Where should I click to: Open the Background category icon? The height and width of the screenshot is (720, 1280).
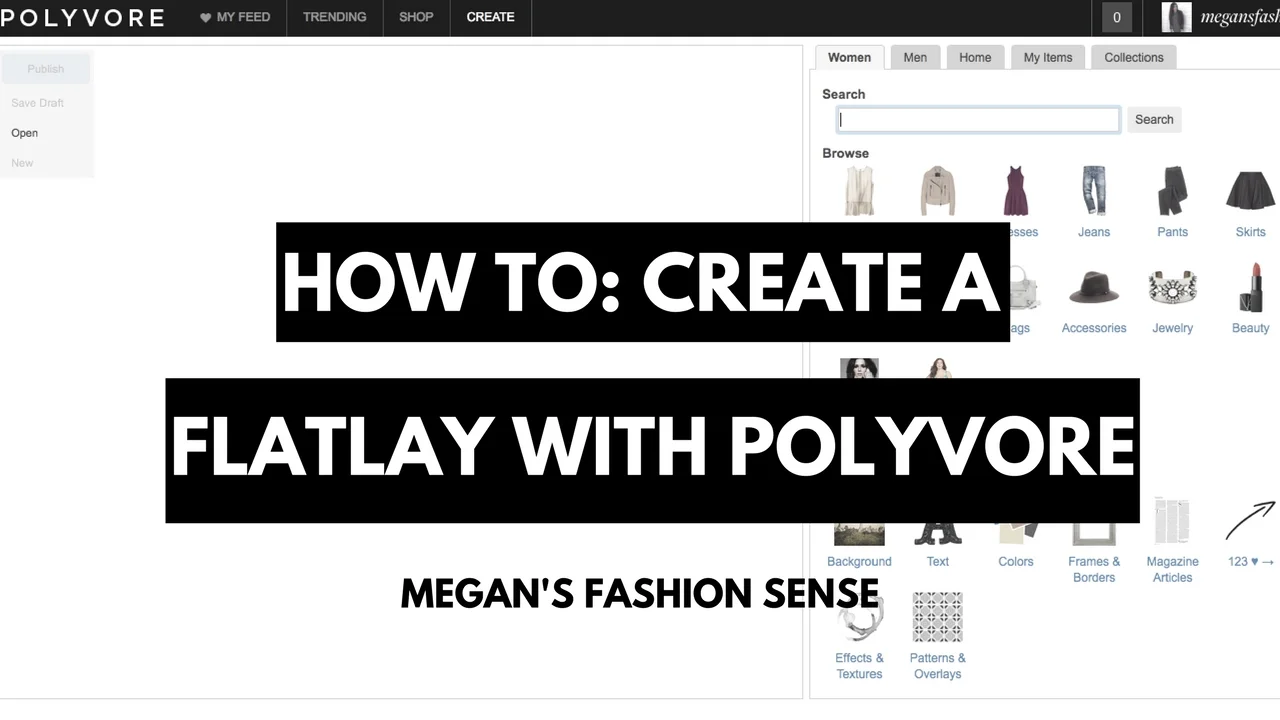(x=860, y=534)
